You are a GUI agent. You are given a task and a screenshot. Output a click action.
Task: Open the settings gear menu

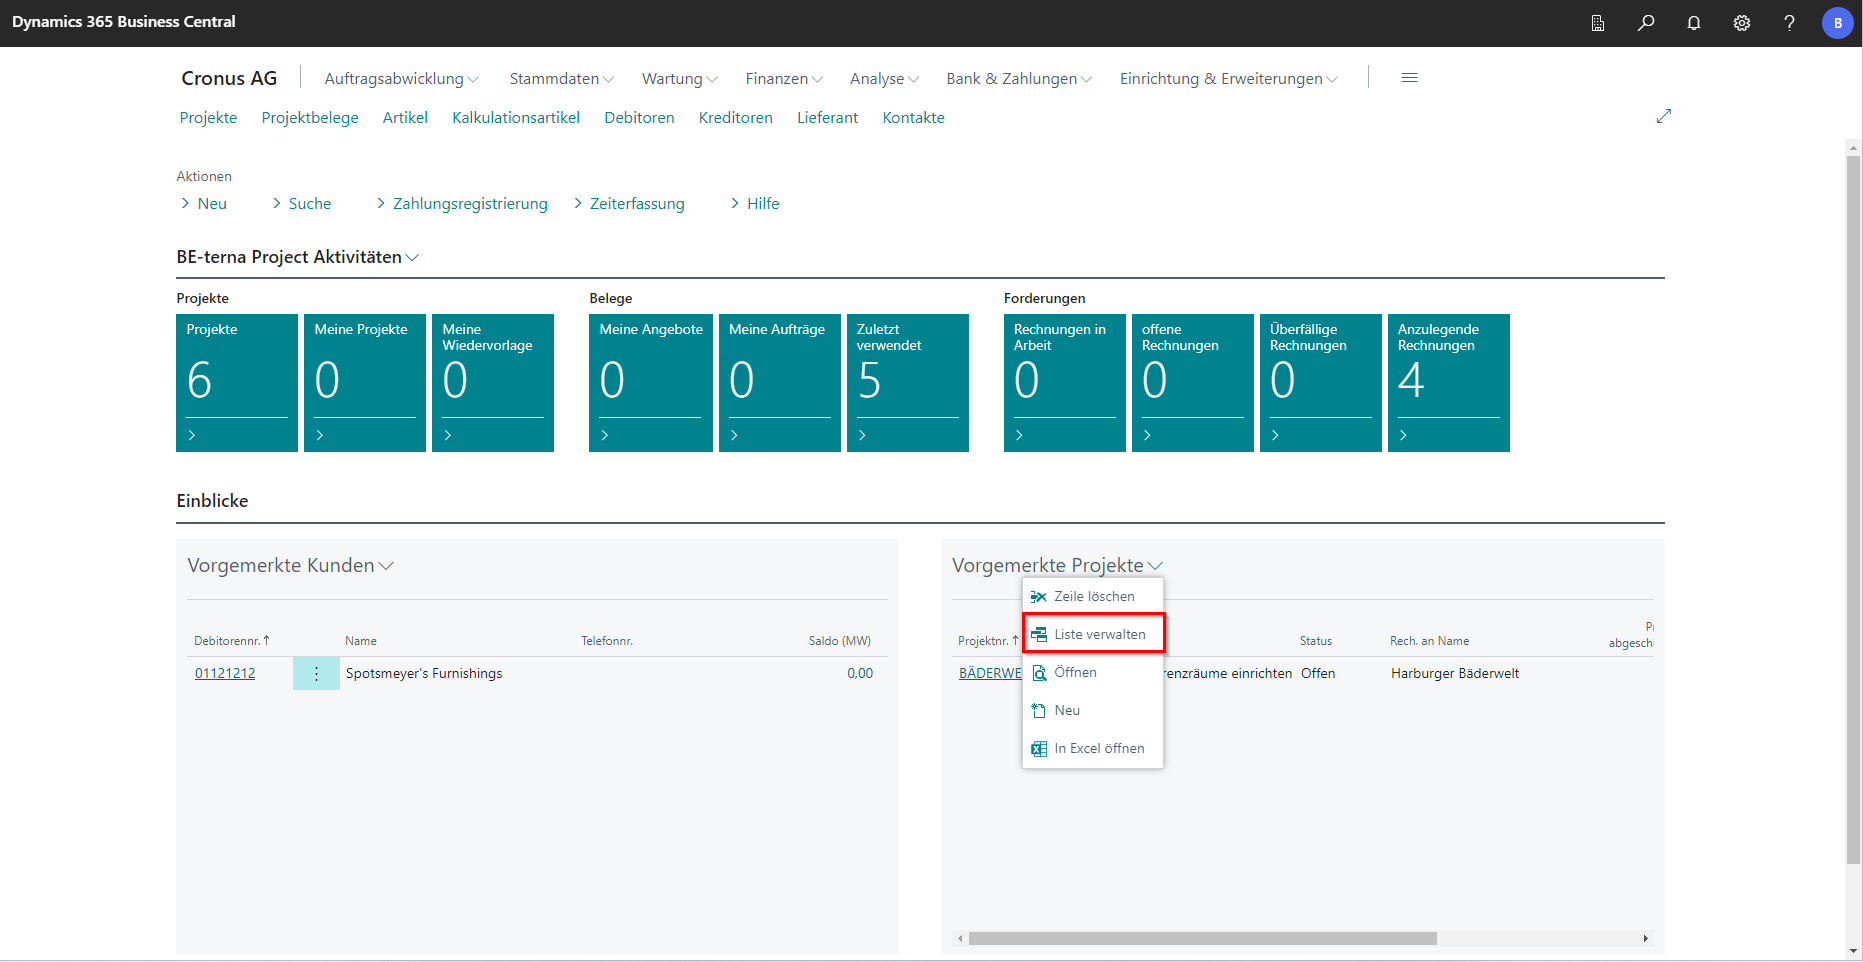[1741, 23]
